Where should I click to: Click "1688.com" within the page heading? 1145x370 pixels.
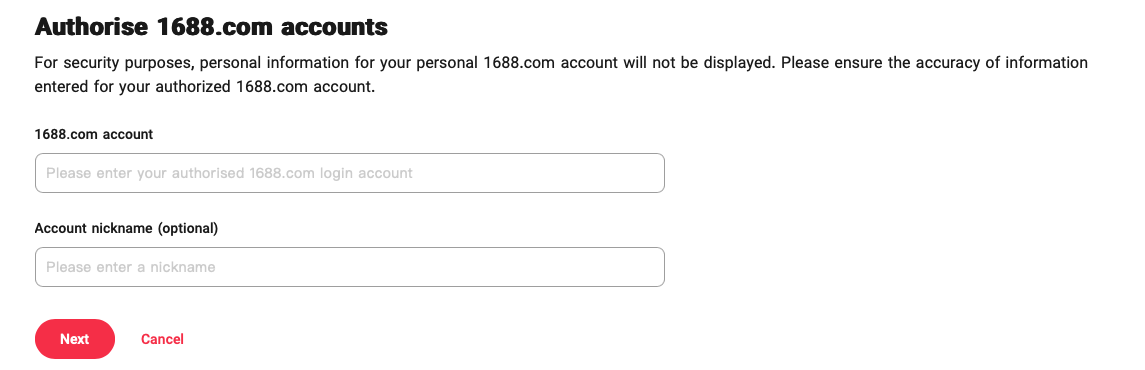[216, 27]
